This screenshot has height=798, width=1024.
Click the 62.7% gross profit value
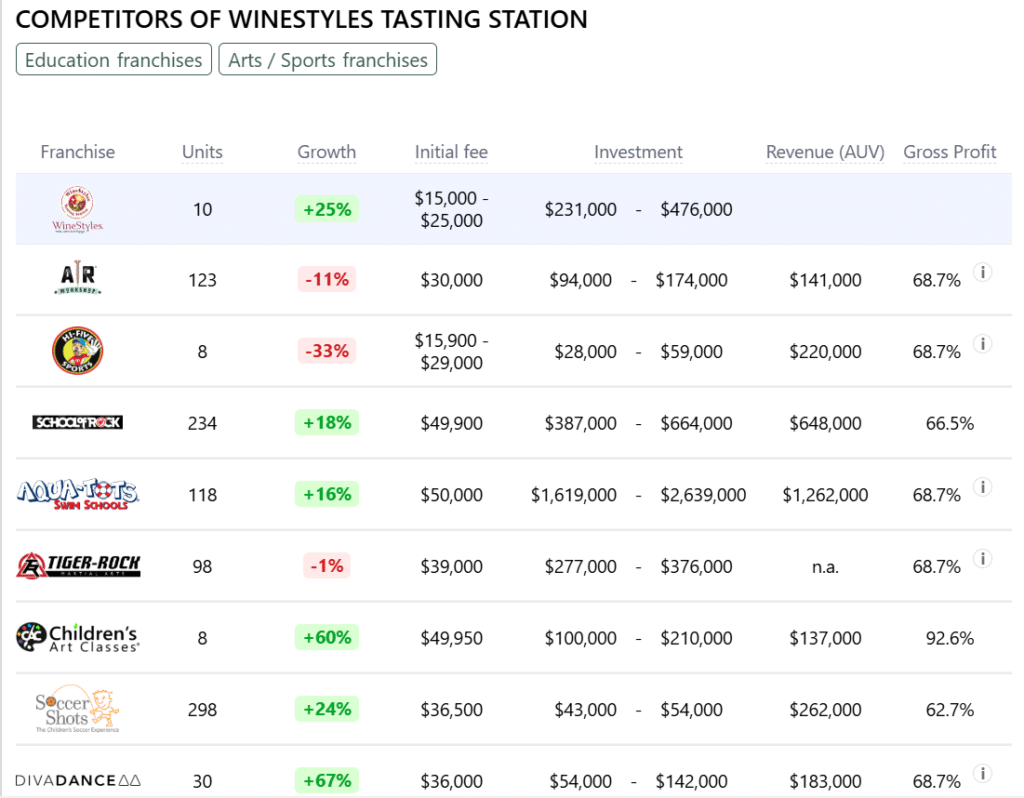click(x=950, y=710)
